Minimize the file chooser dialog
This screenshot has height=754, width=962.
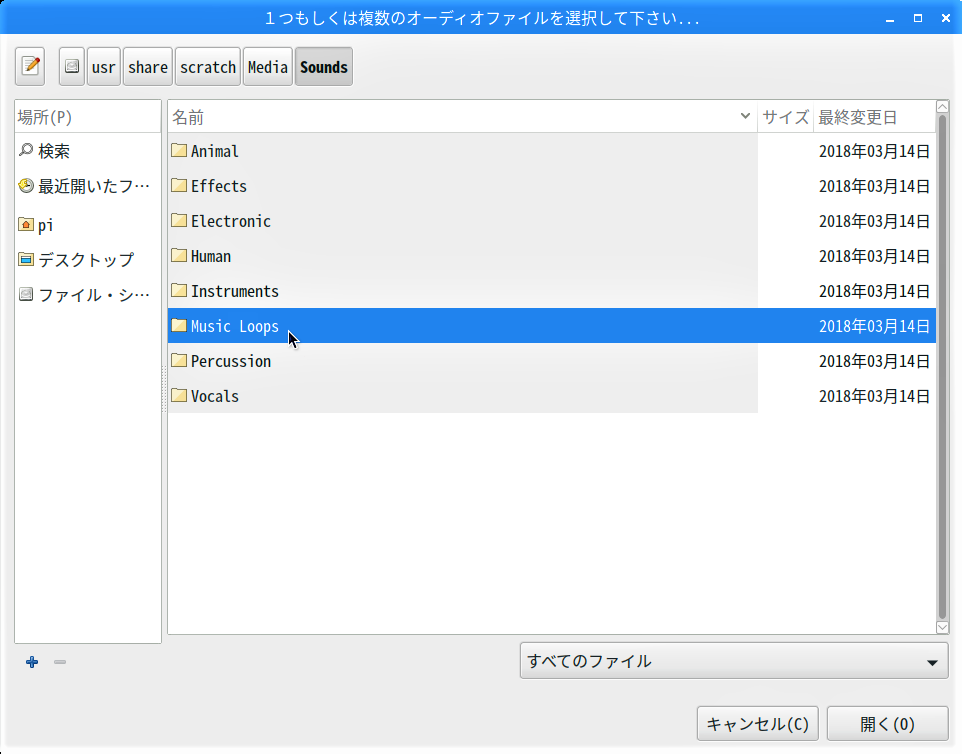(890, 18)
